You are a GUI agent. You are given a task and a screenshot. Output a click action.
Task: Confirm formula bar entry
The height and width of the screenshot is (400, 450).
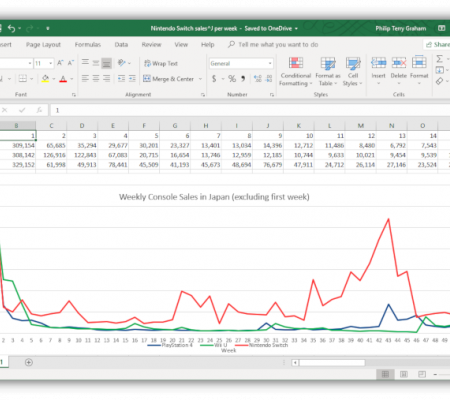(x=22, y=110)
